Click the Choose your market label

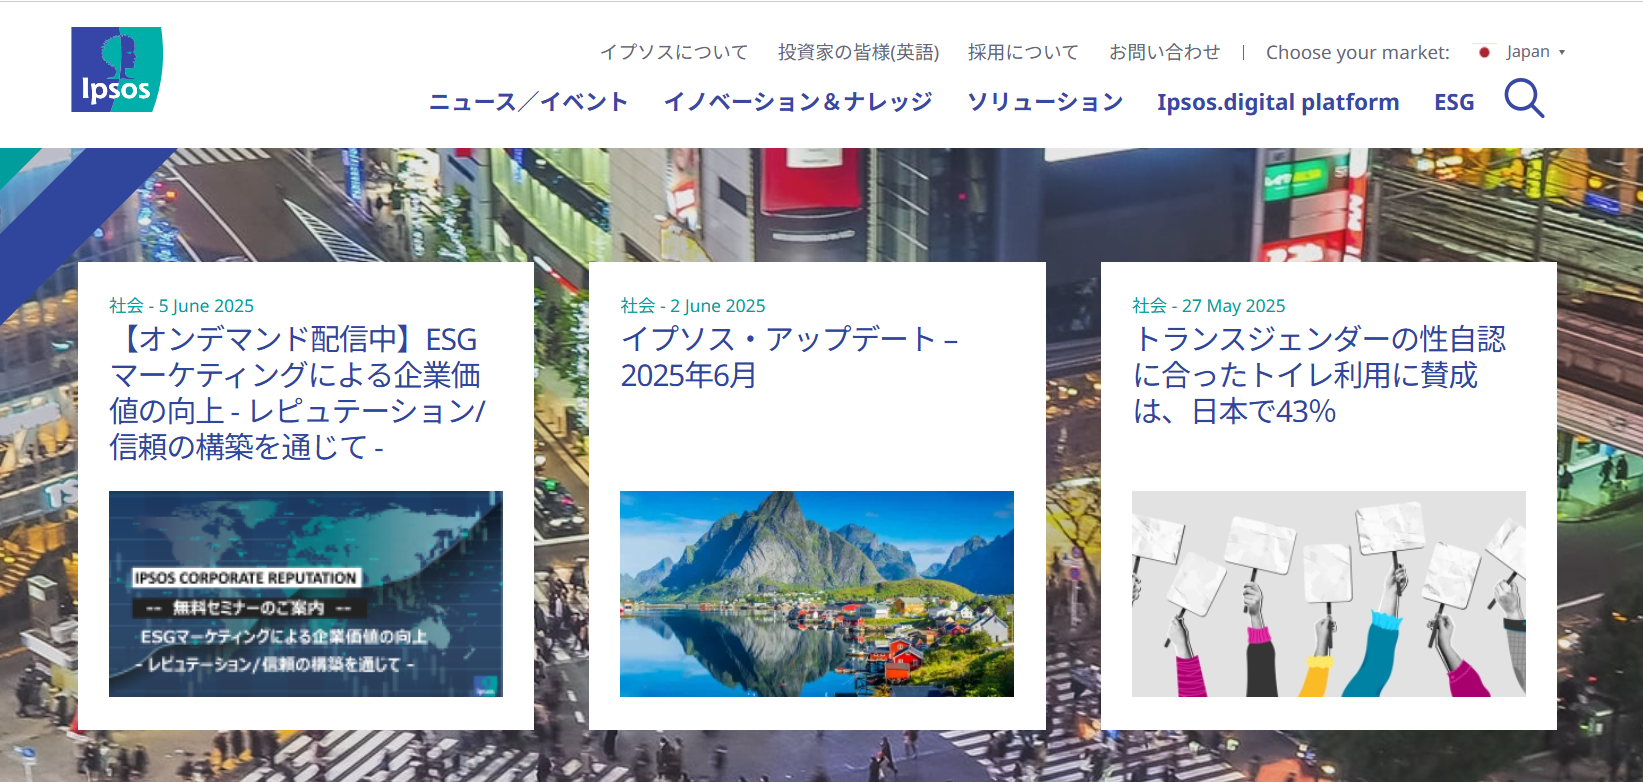1358,52
